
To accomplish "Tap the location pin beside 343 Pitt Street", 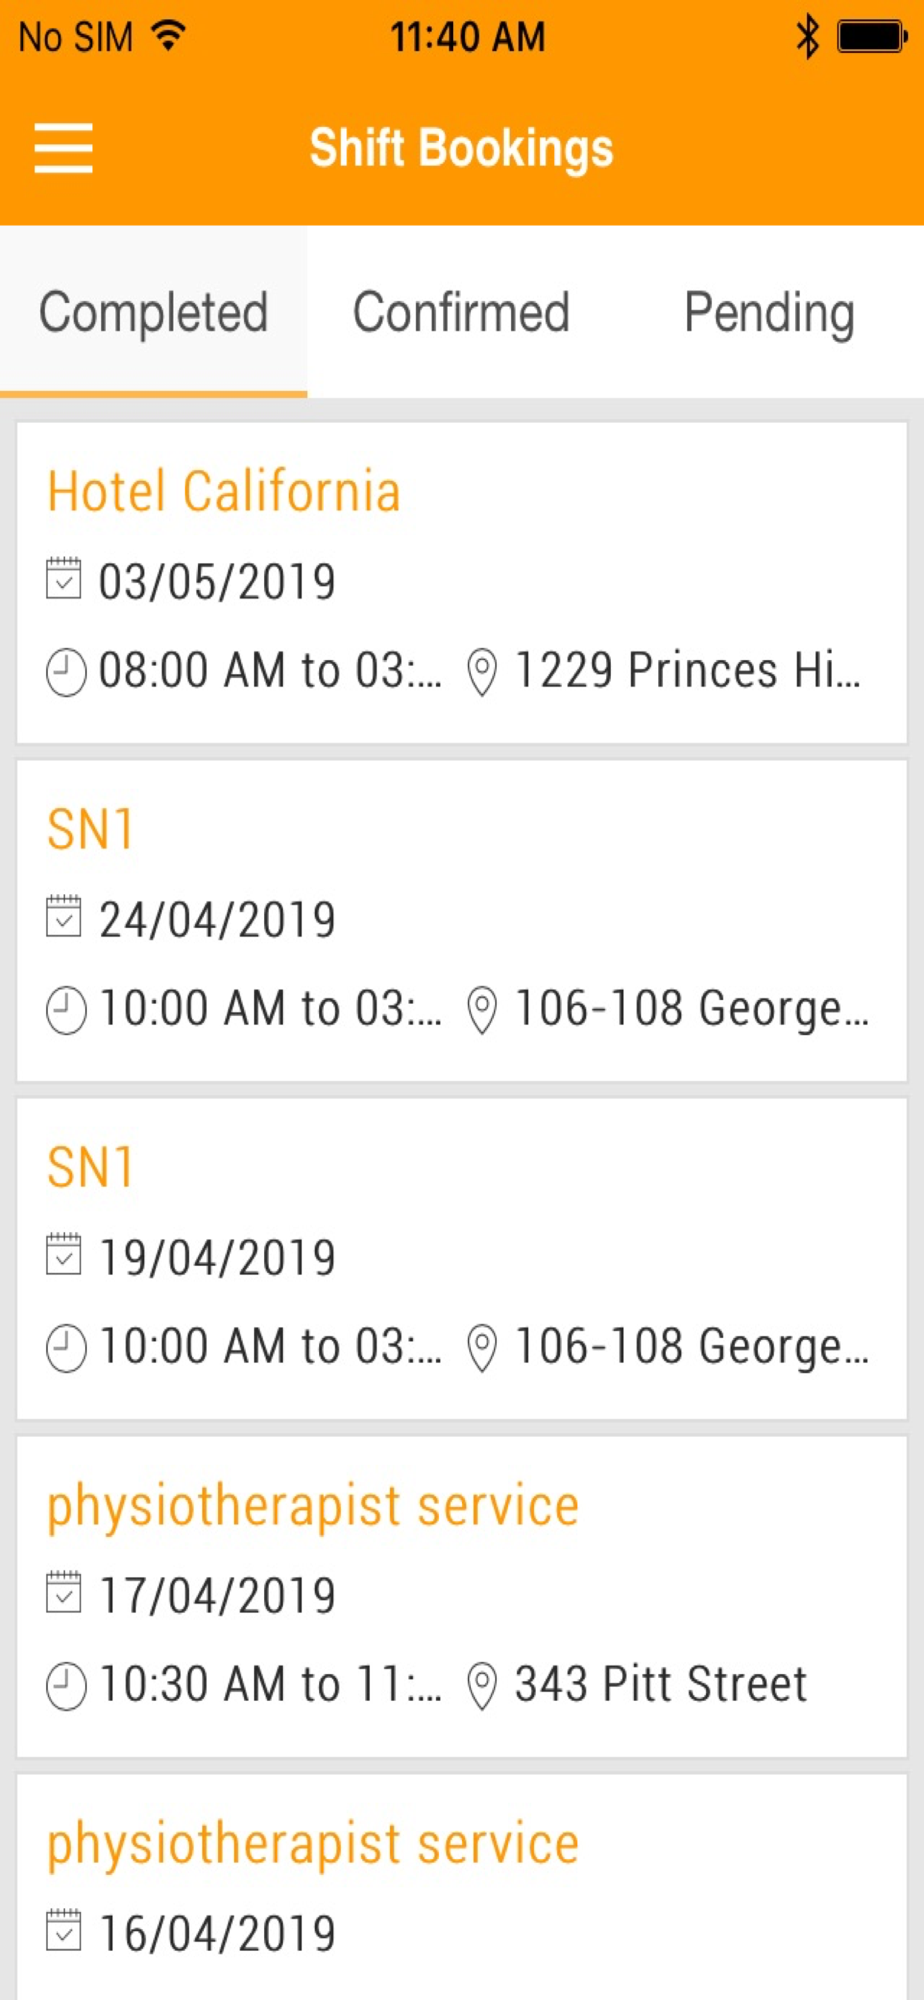I will 482,1686.
